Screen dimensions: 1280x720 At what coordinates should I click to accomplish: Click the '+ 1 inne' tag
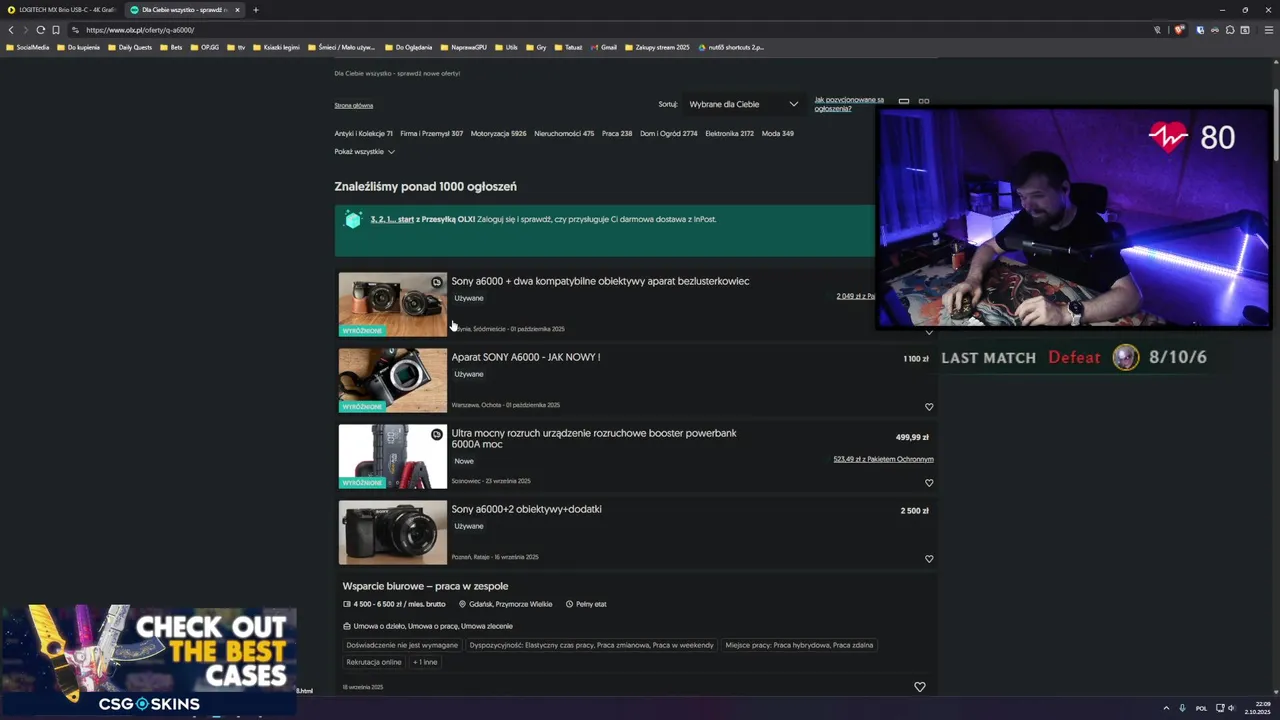425,662
